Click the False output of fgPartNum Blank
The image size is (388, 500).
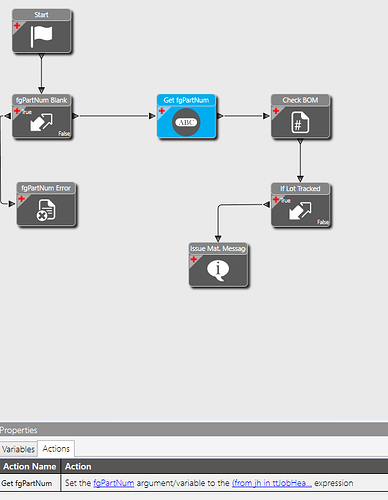click(x=64, y=134)
